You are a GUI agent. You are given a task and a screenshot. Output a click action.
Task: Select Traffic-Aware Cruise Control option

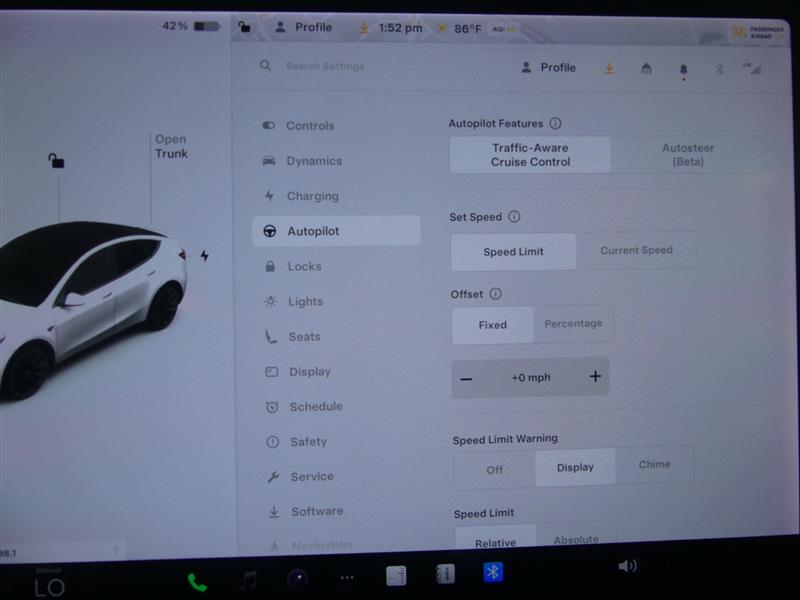point(530,155)
